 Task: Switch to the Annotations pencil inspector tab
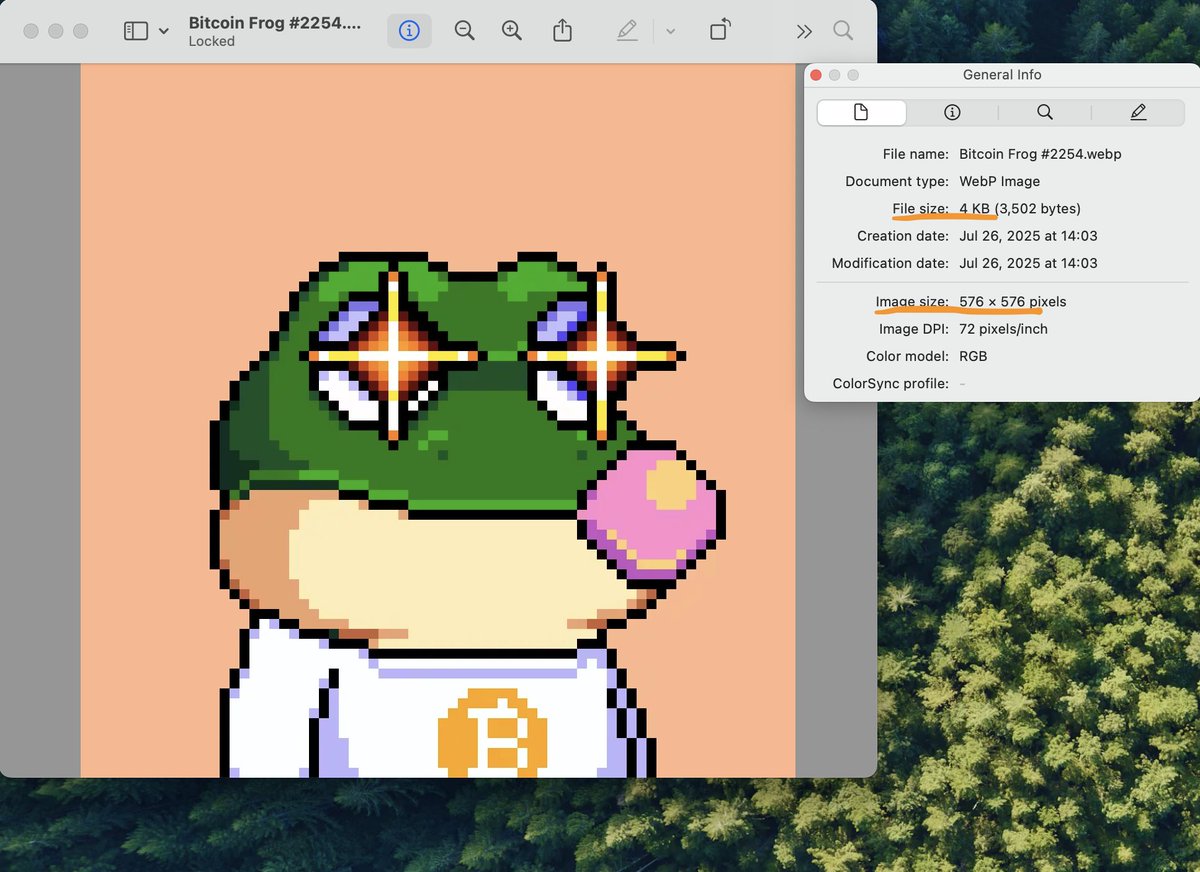coord(1138,112)
